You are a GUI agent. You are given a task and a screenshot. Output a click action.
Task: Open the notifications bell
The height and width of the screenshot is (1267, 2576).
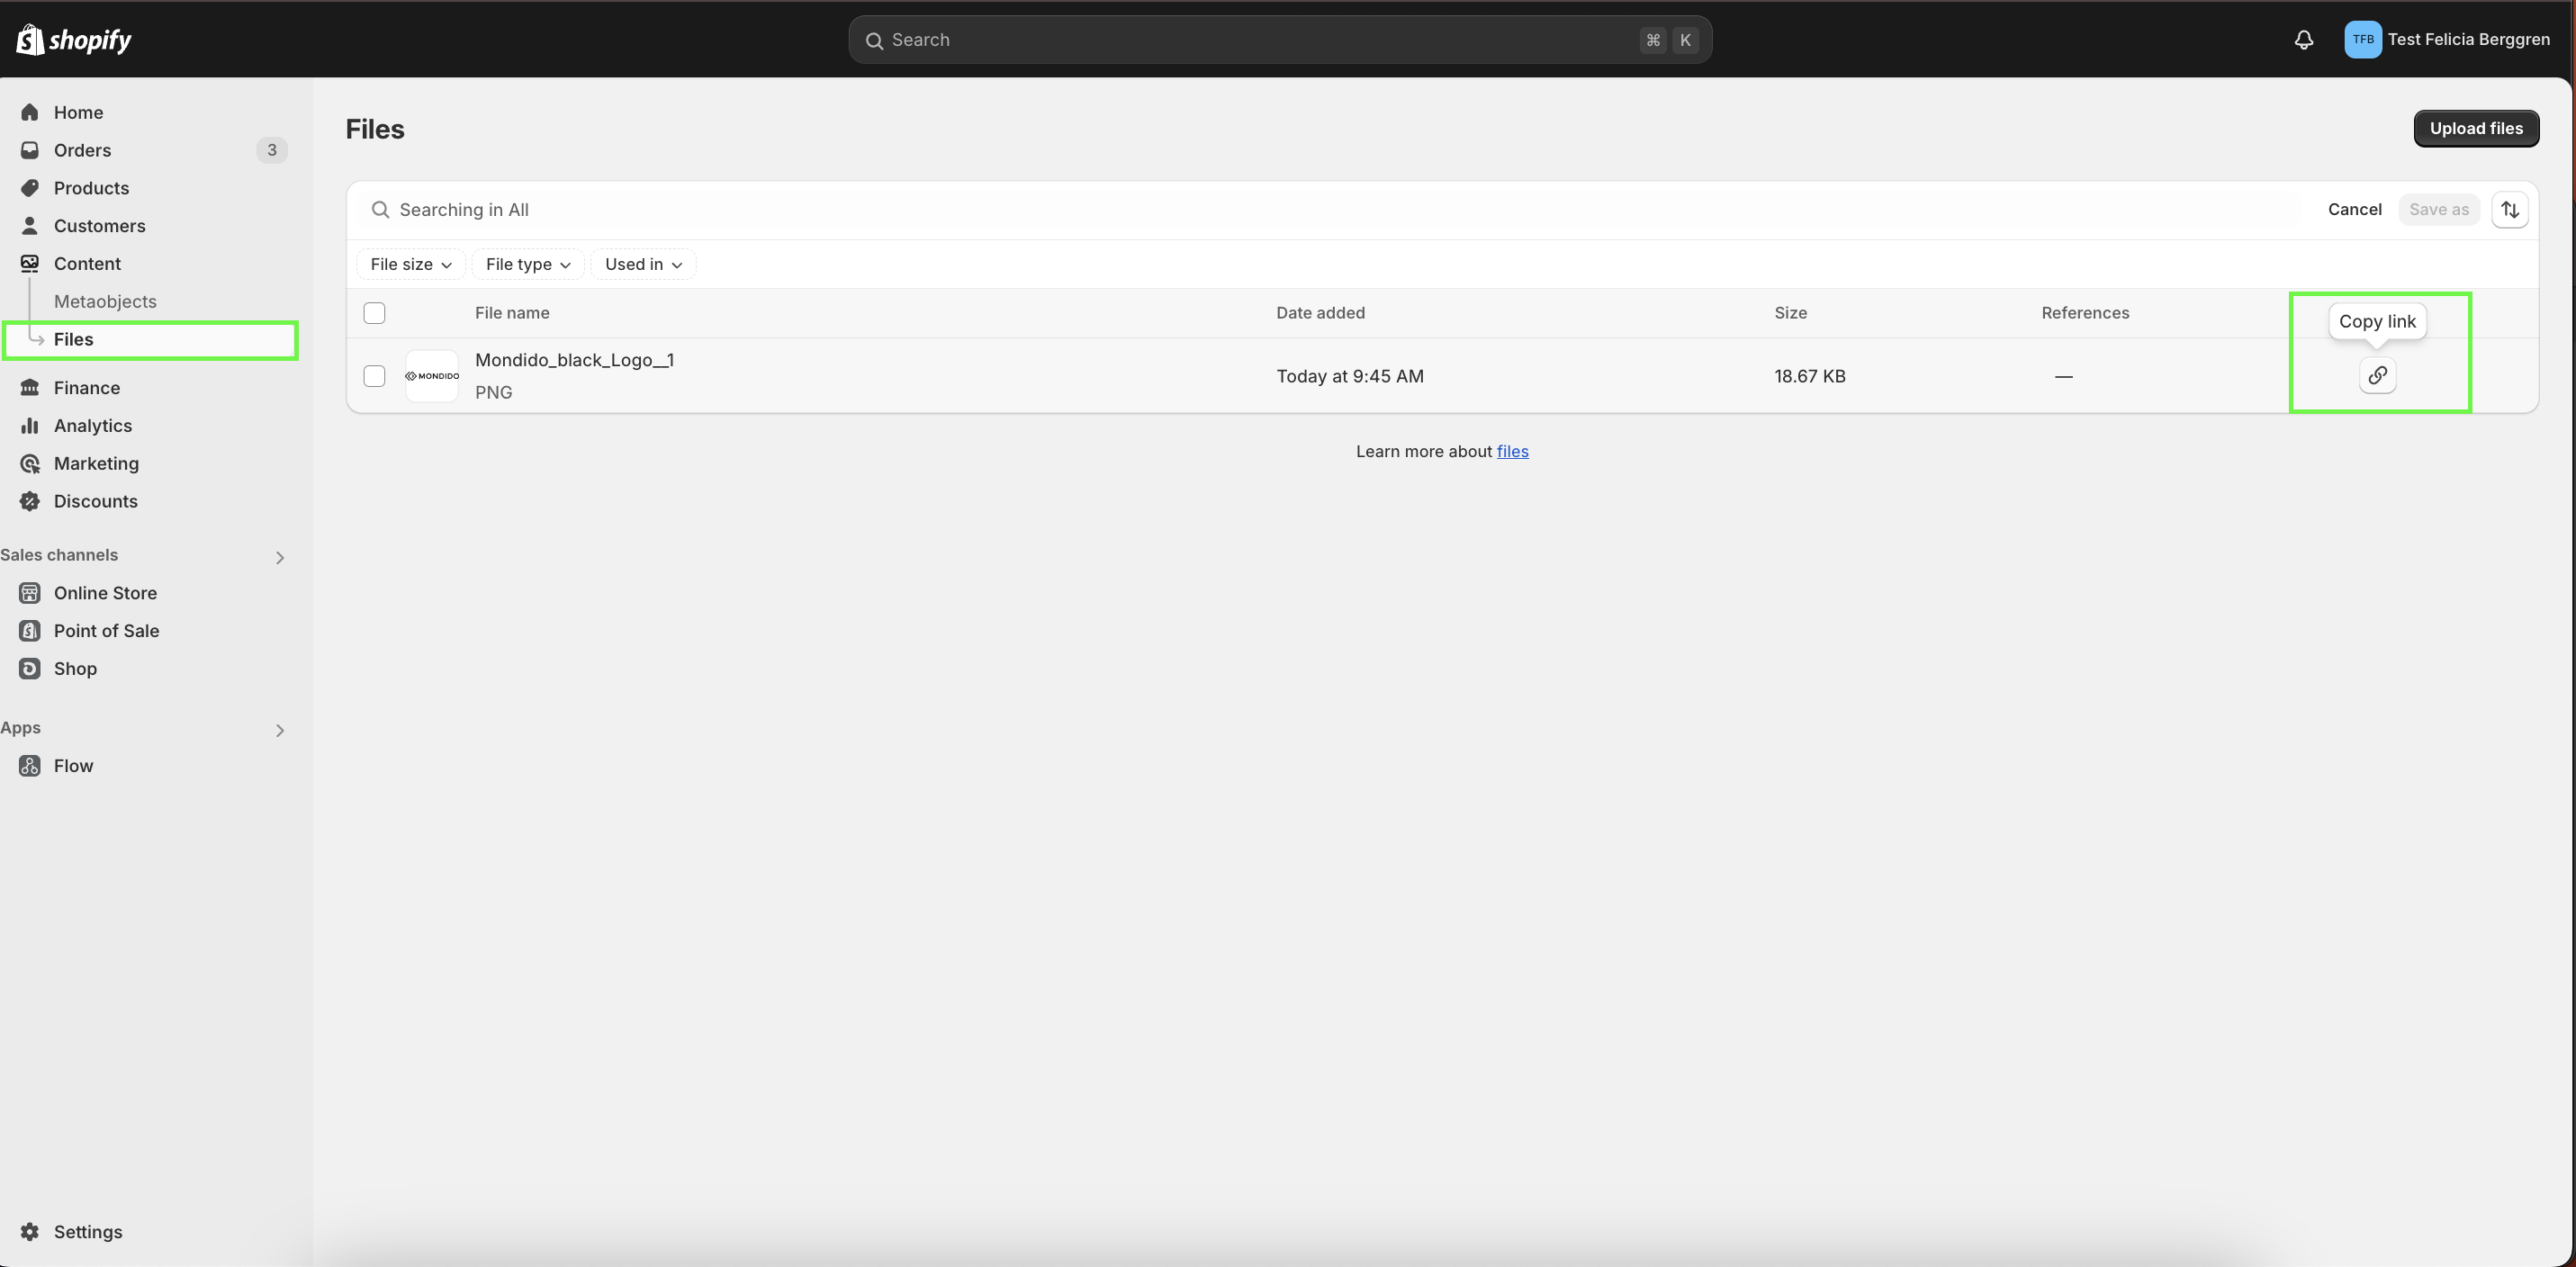point(2303,40)
